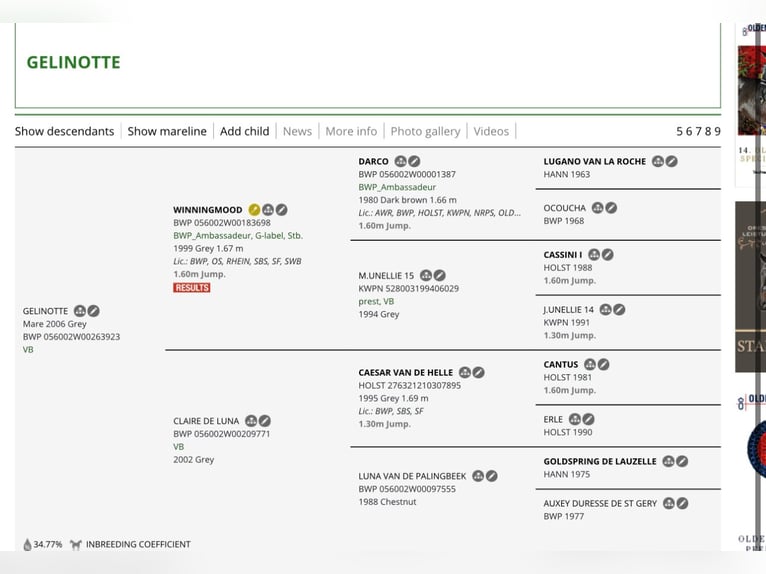This screenshot has width=766, height=574.
Task: Click the edit pencil icon next to DARCO
Action: pyautogui.click(x=414, y=162)
